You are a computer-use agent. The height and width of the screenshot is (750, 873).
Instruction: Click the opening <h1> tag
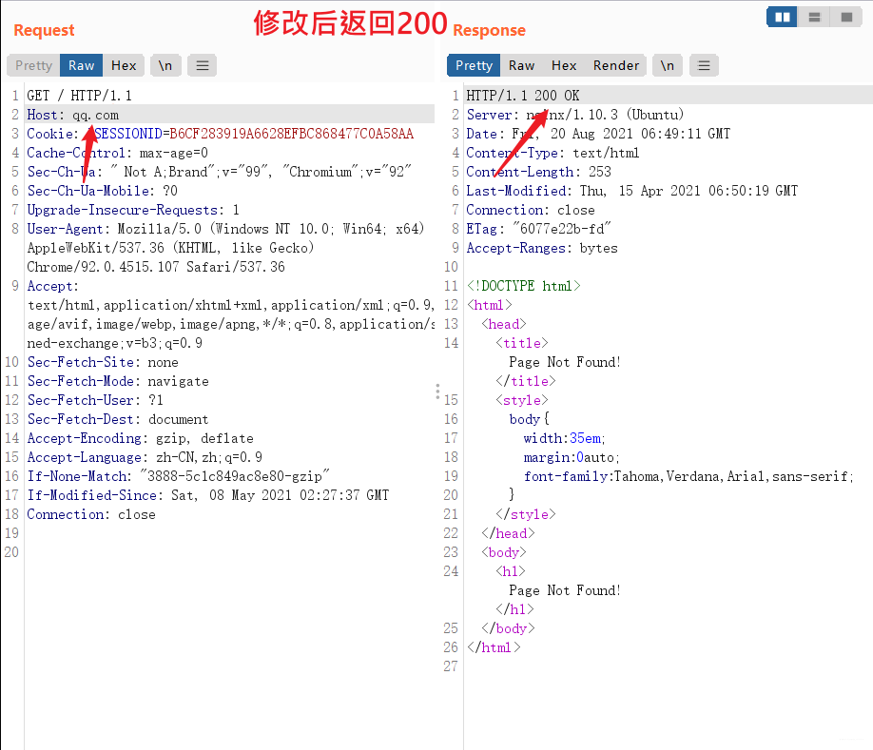(511, 571)
